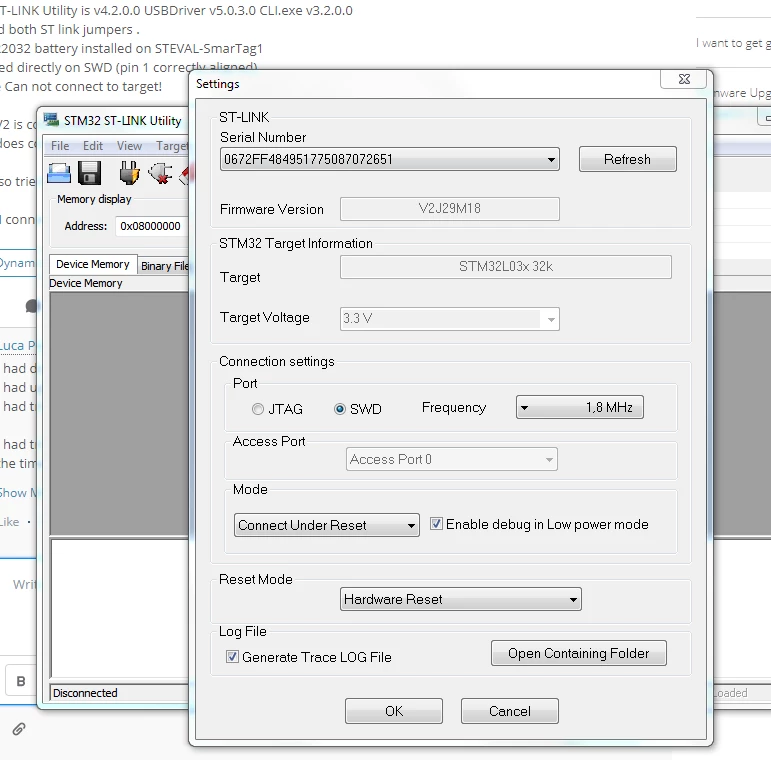Click the Refresh button
Screen dimensions: 771x760
(x=627, y=159)
